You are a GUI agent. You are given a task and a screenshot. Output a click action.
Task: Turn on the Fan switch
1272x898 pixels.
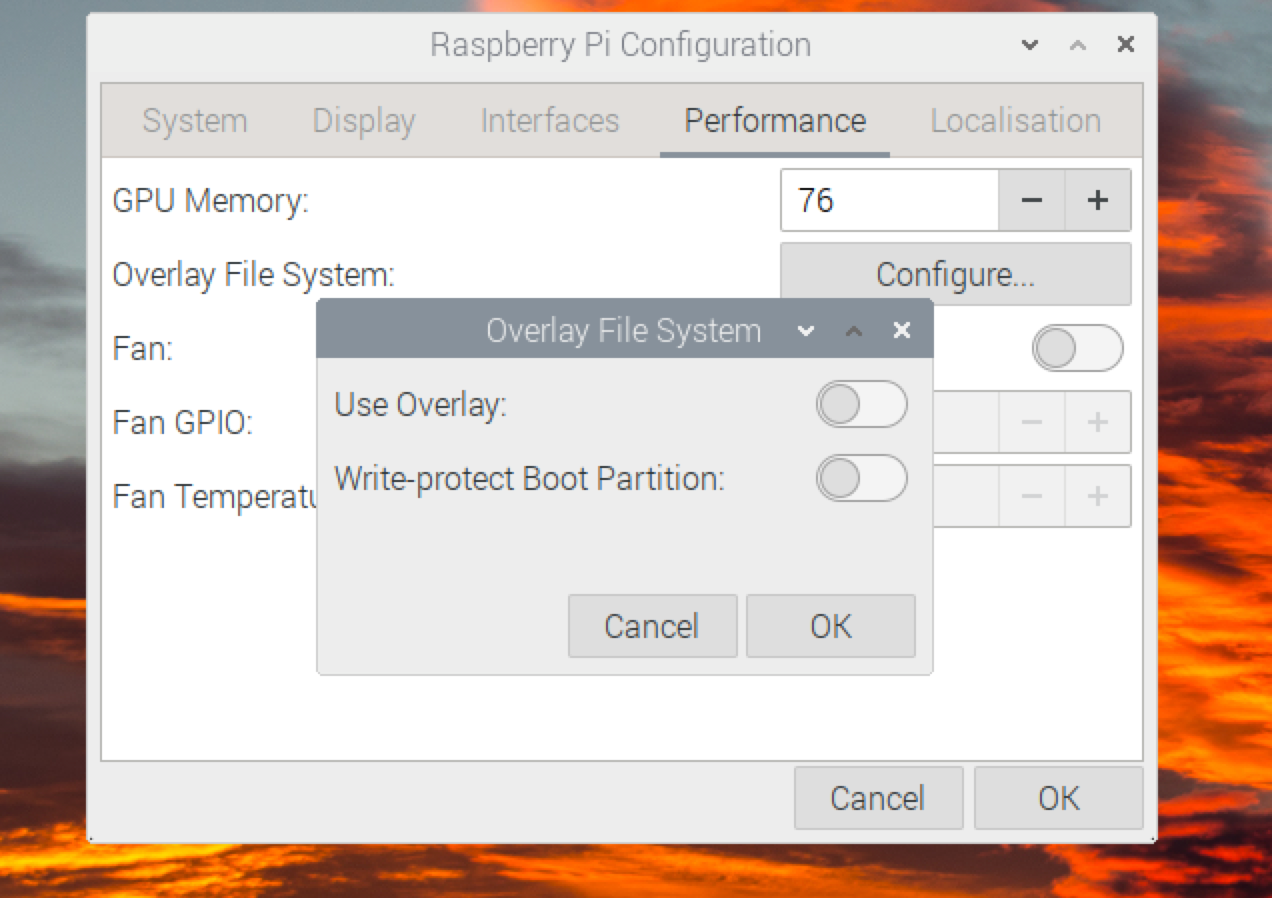[1077, 348]
